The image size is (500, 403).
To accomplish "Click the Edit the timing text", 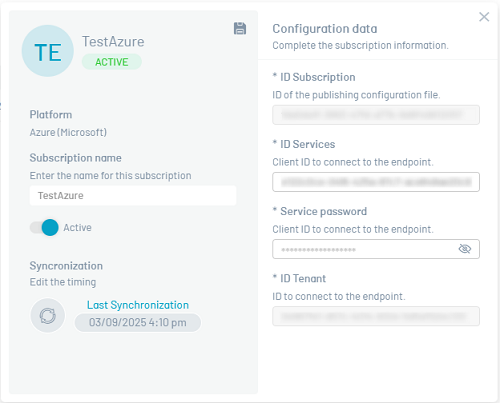I will (63, 282).
